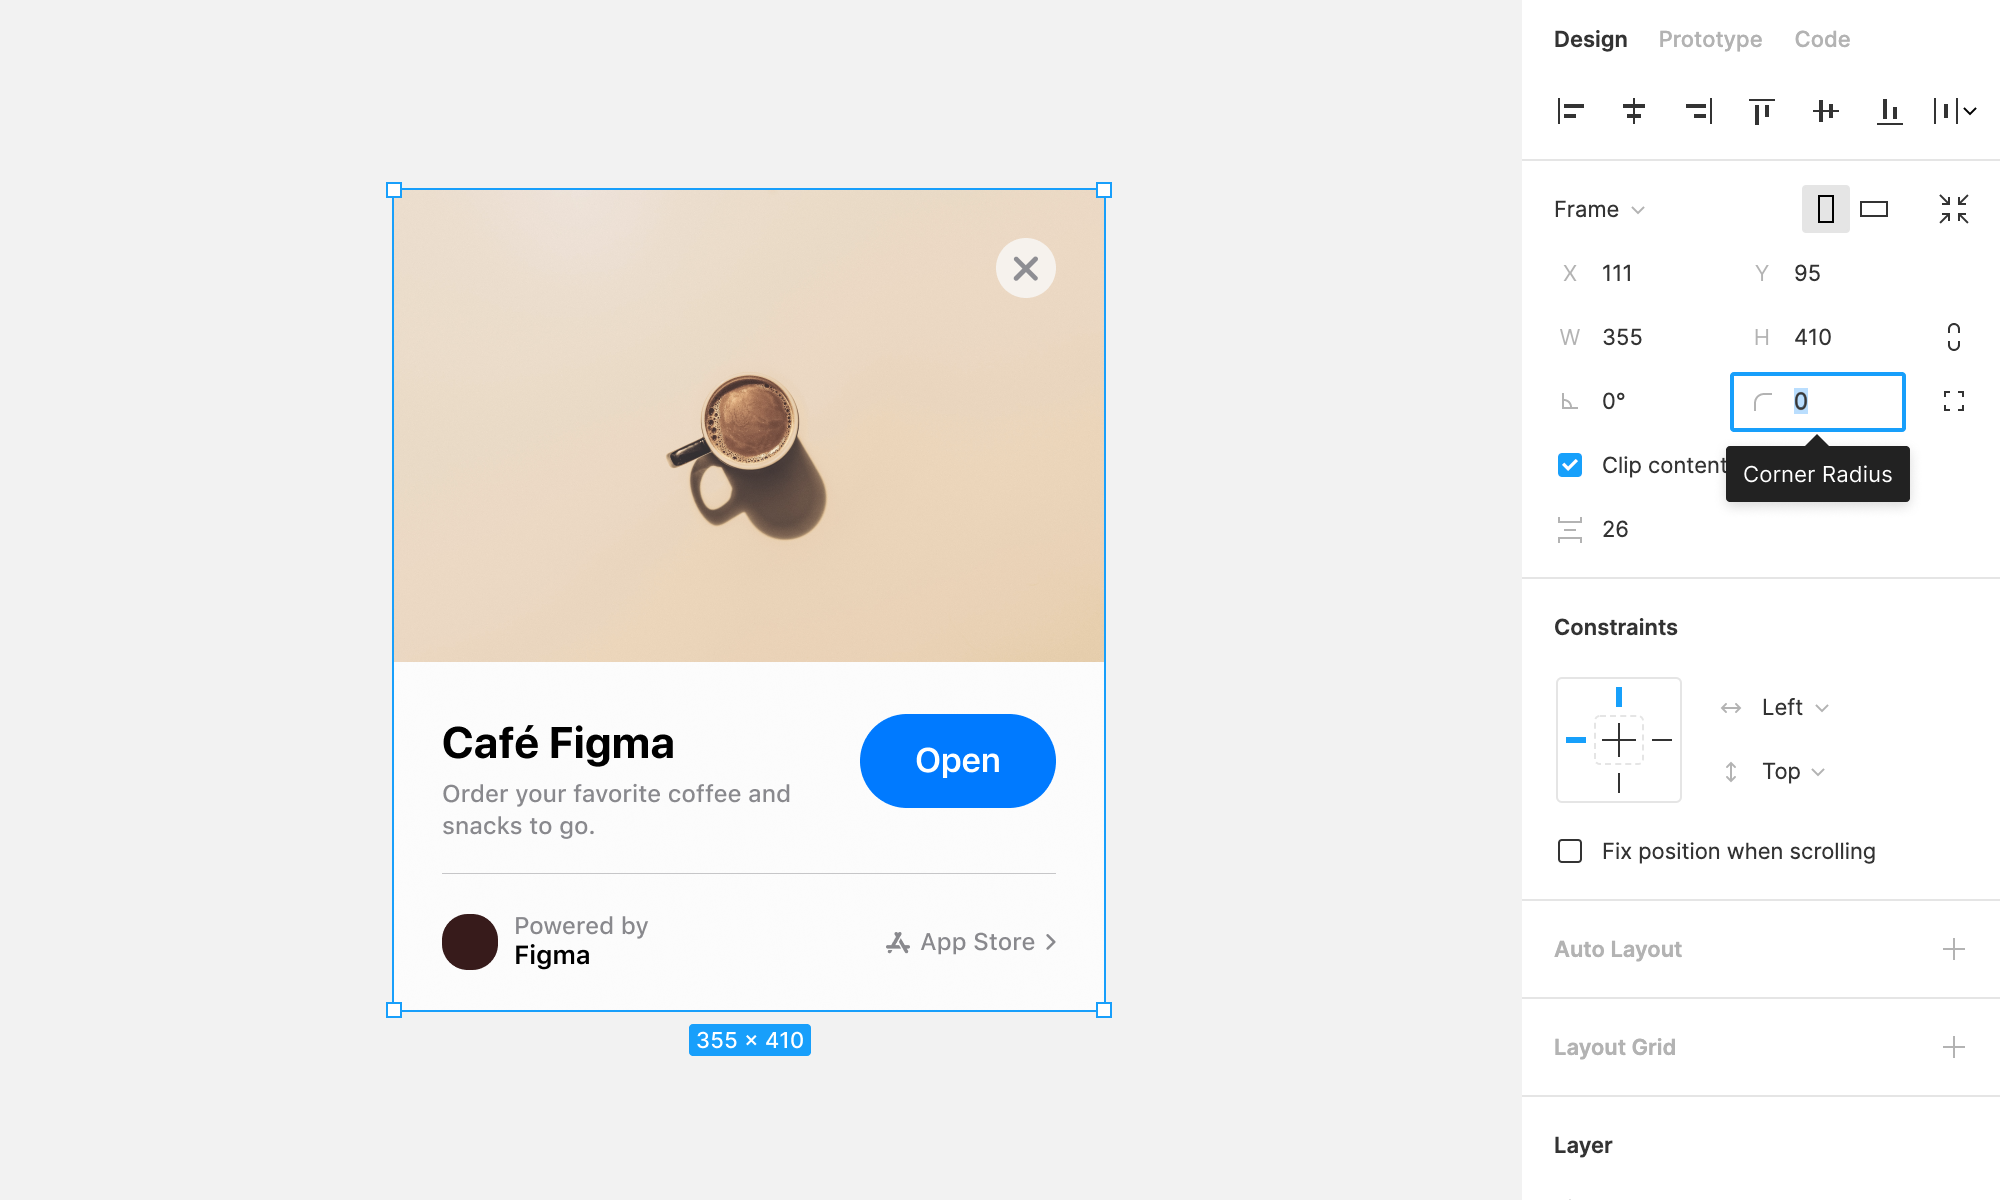Select the landscape frame preset icon
The height and width of the screenshot is (1200, 2000).
click(x=1874, y=209)
